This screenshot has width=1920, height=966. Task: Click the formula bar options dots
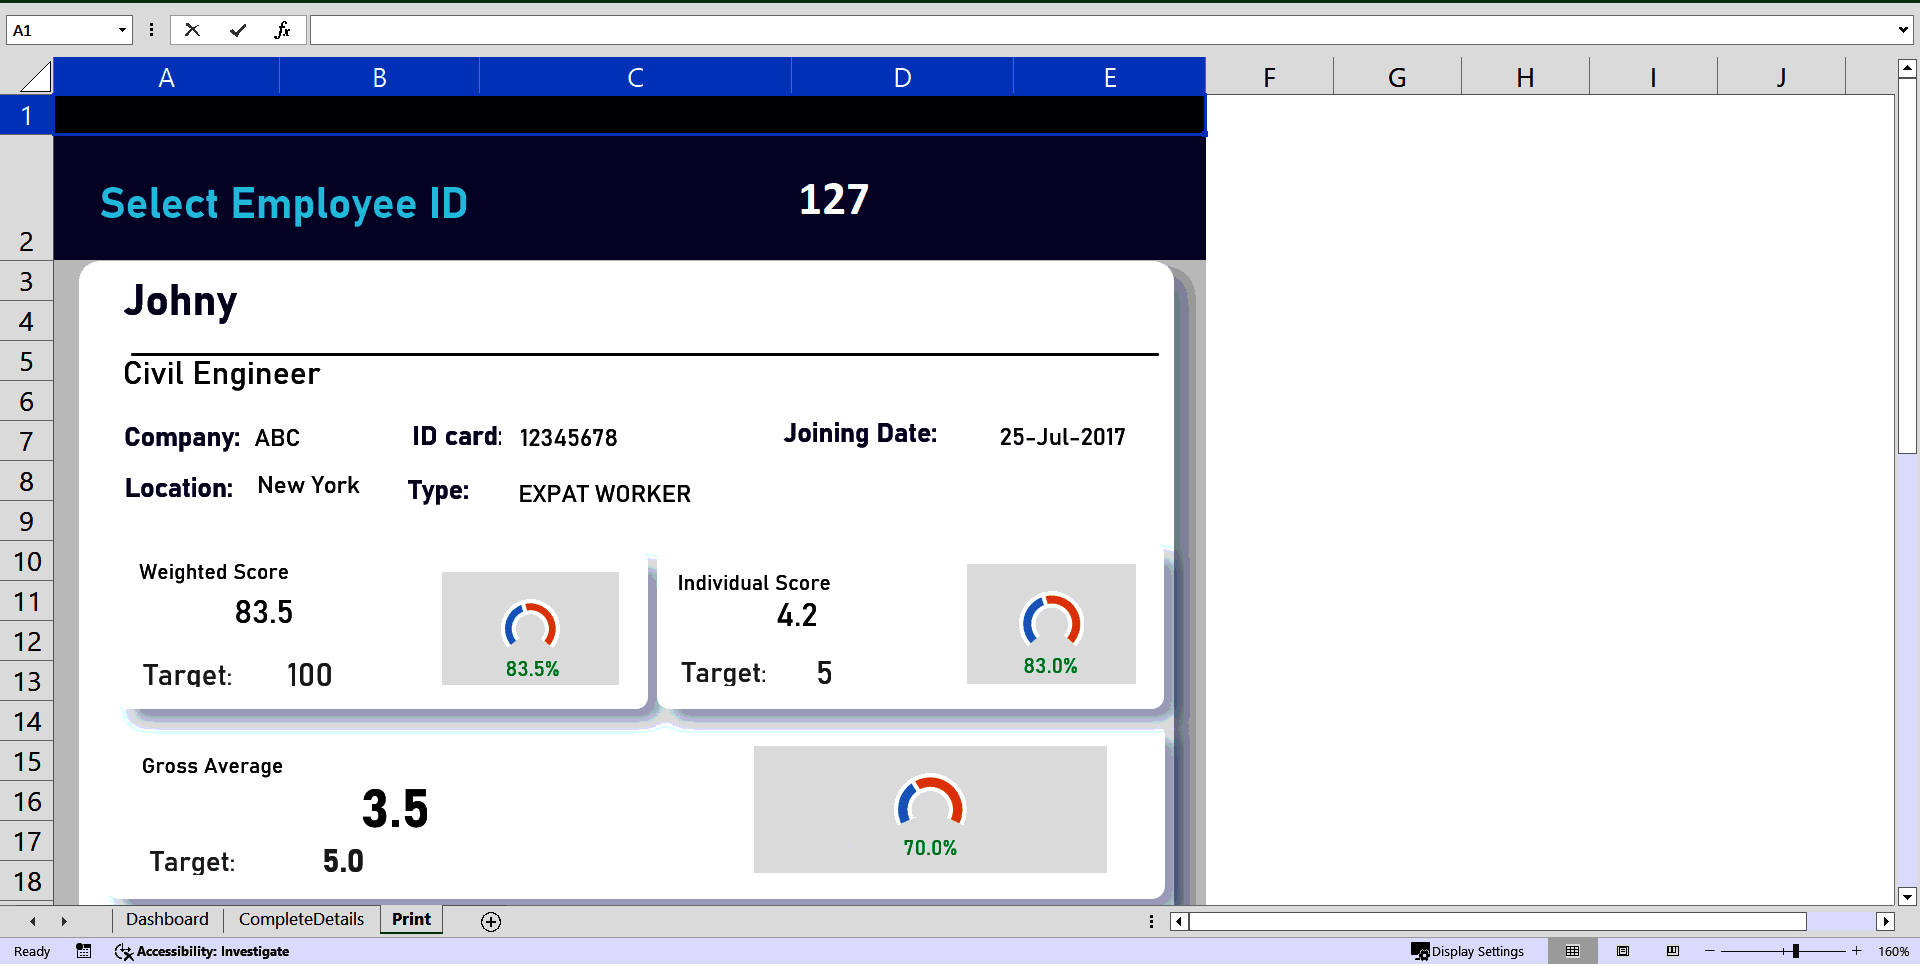pos(151,30)
